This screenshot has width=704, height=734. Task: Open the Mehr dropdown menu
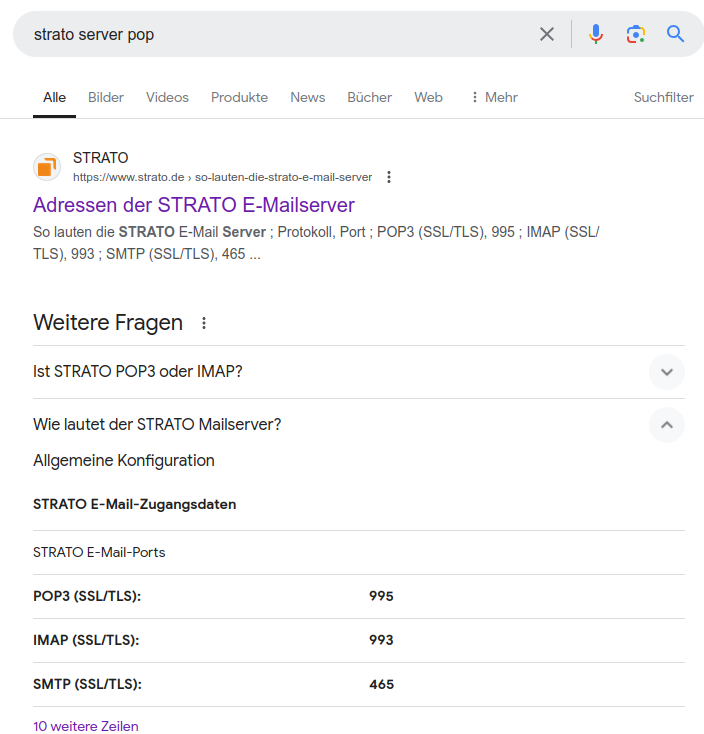[493, 97]
